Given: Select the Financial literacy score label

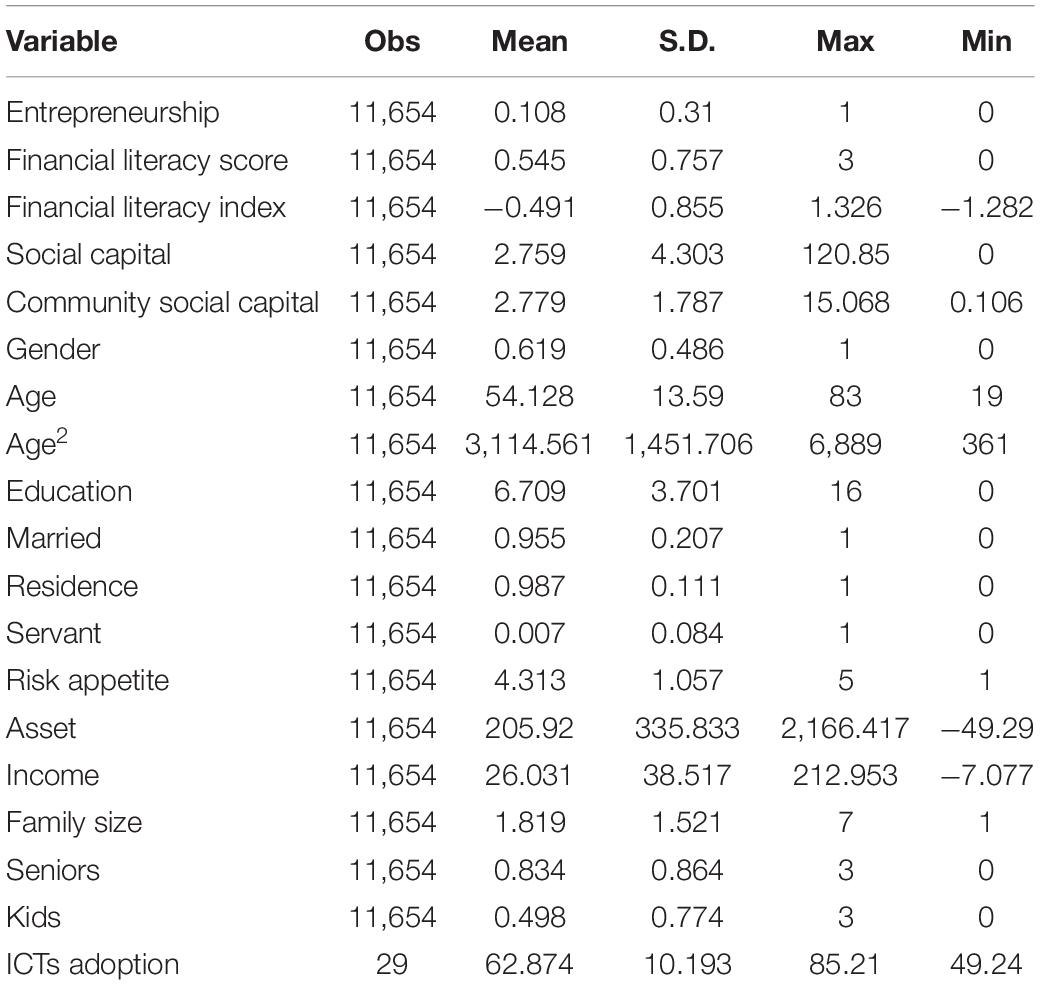Looking at the screenshot, I should [x=147, y=161].
